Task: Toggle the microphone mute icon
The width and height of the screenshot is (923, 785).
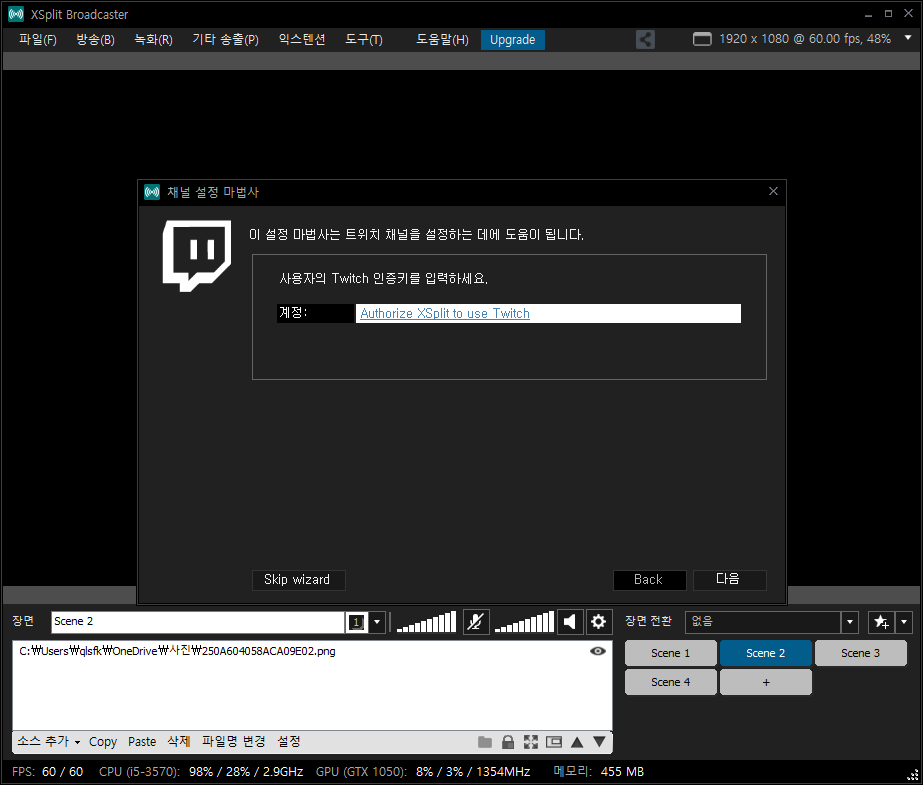Action: click(476, 622)
